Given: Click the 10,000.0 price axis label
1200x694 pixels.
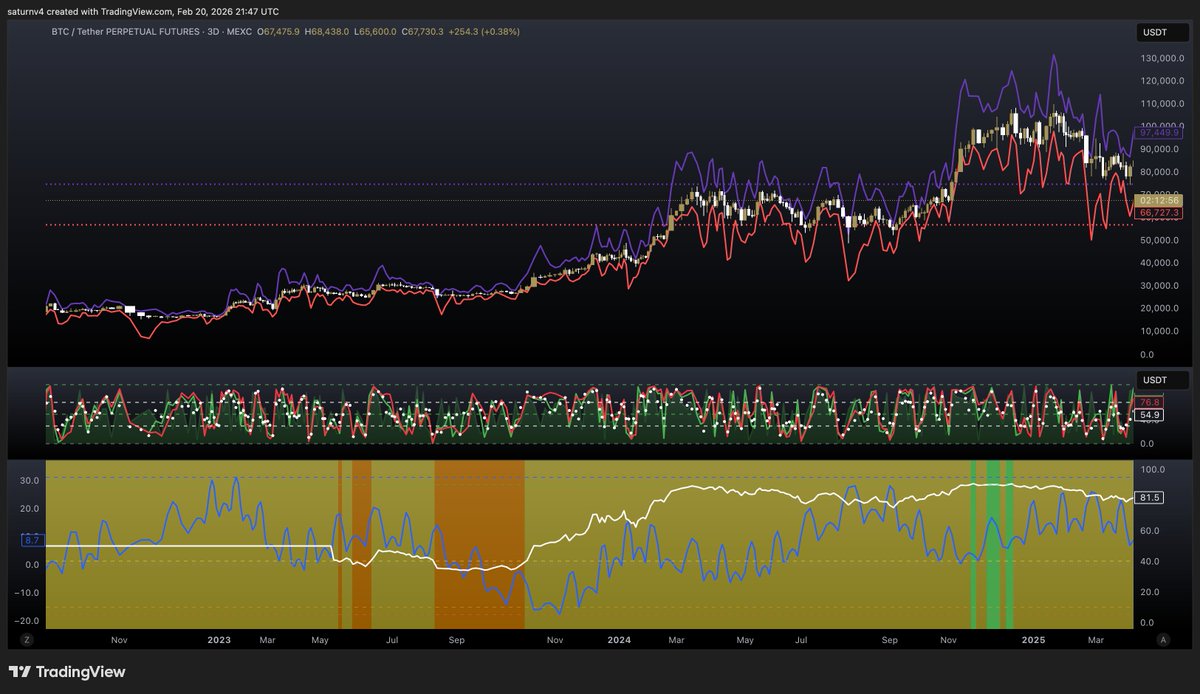Looking at the screenshot, I should click(x=1161, y=332).
